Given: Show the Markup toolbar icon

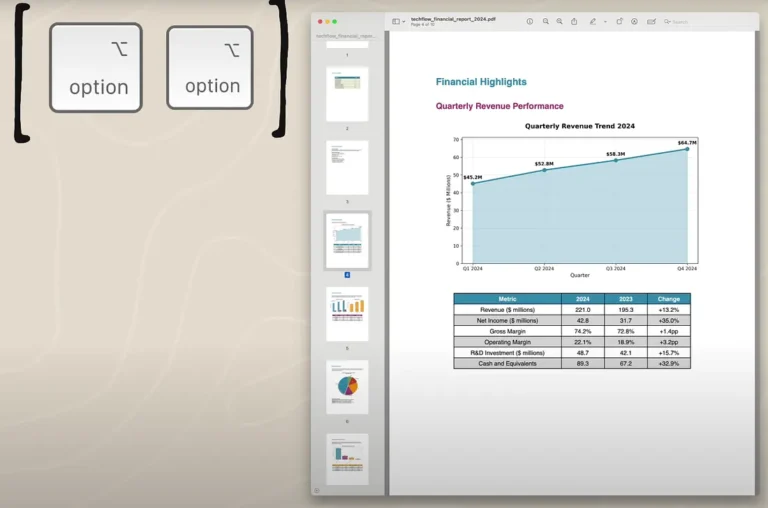Looking at the screenshot, I should (634, 22).
